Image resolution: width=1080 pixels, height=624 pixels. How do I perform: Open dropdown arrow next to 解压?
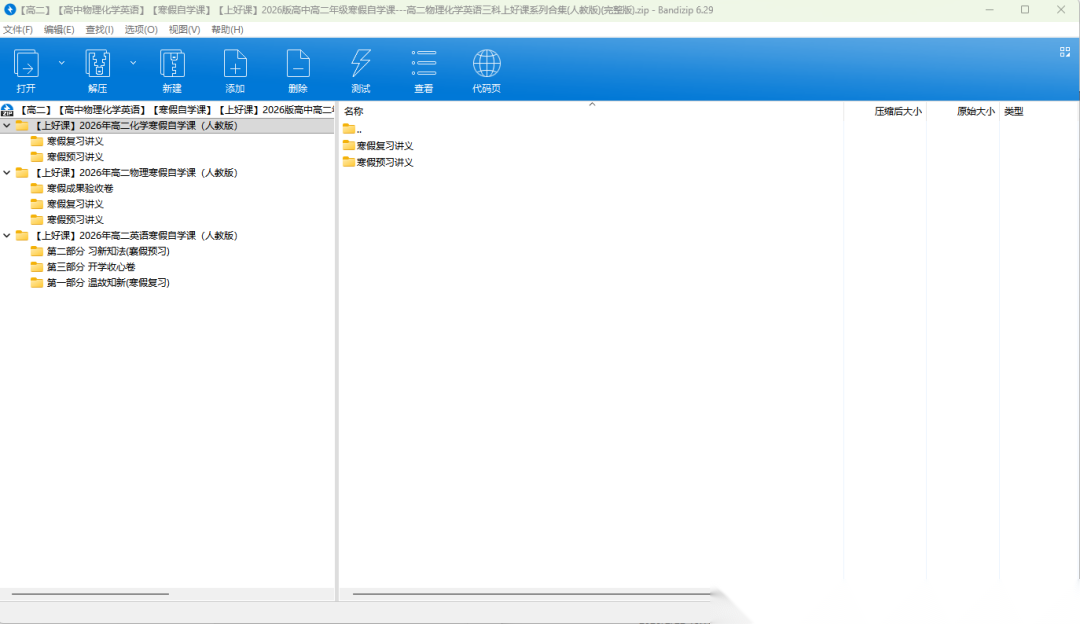point(133,62)
